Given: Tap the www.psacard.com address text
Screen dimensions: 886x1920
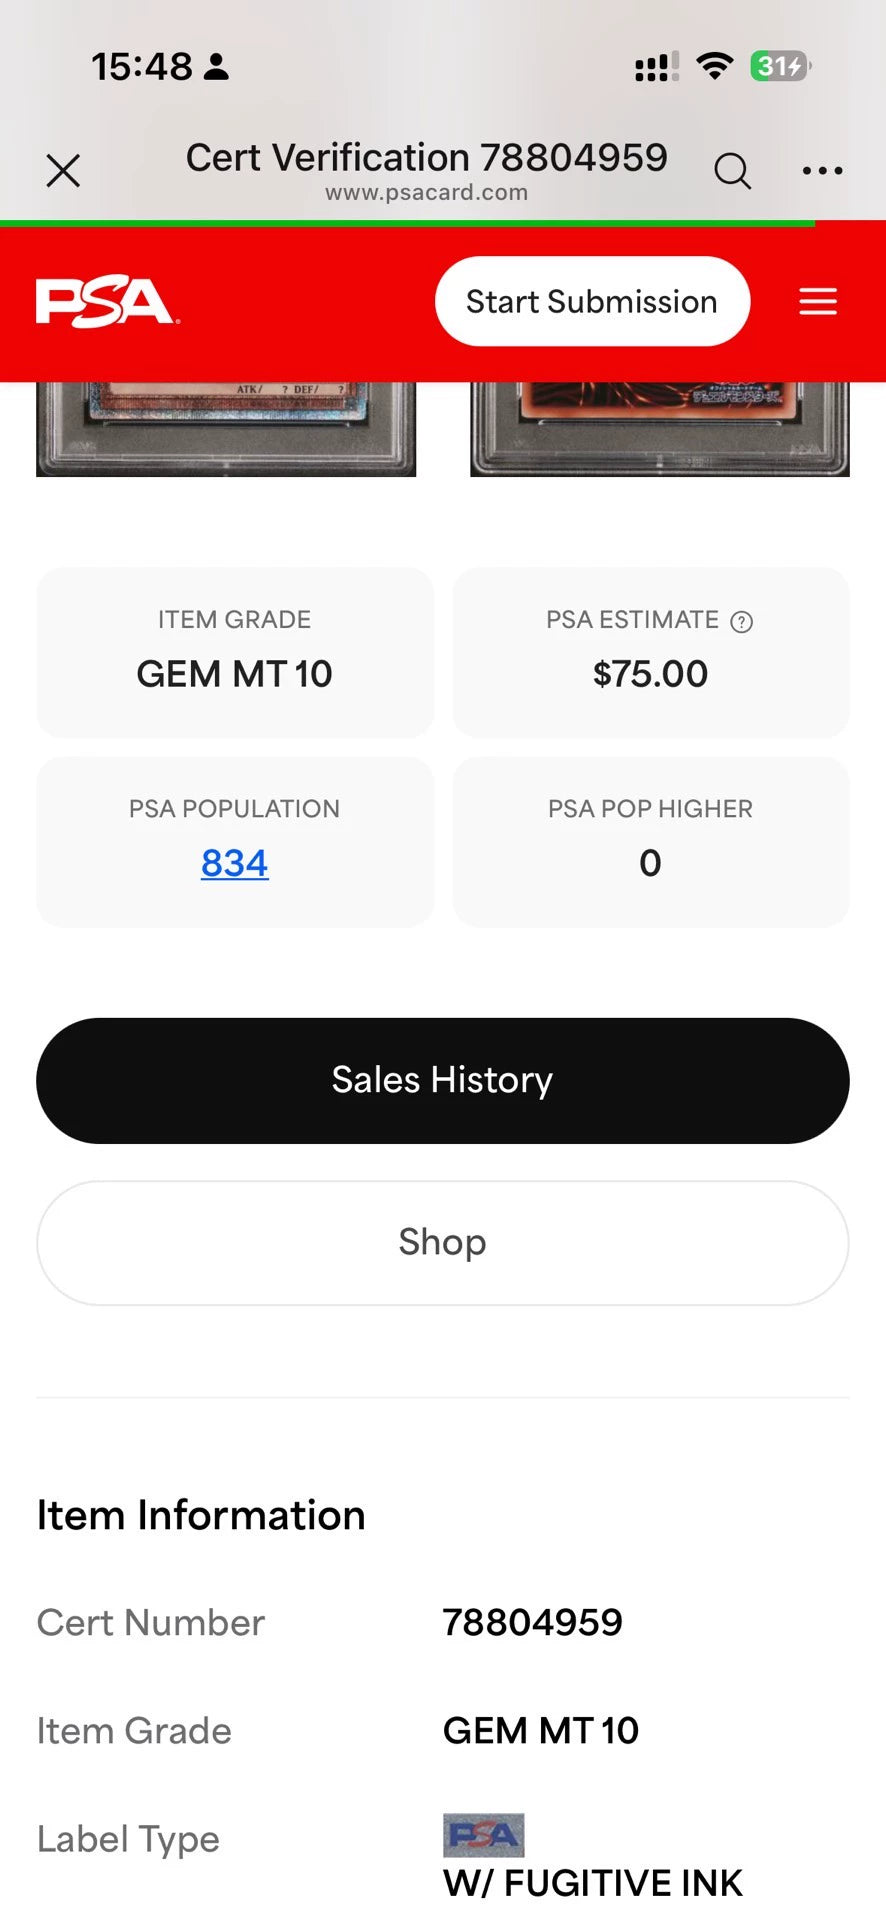Looking at the screenshot, I should coord(427,193).
